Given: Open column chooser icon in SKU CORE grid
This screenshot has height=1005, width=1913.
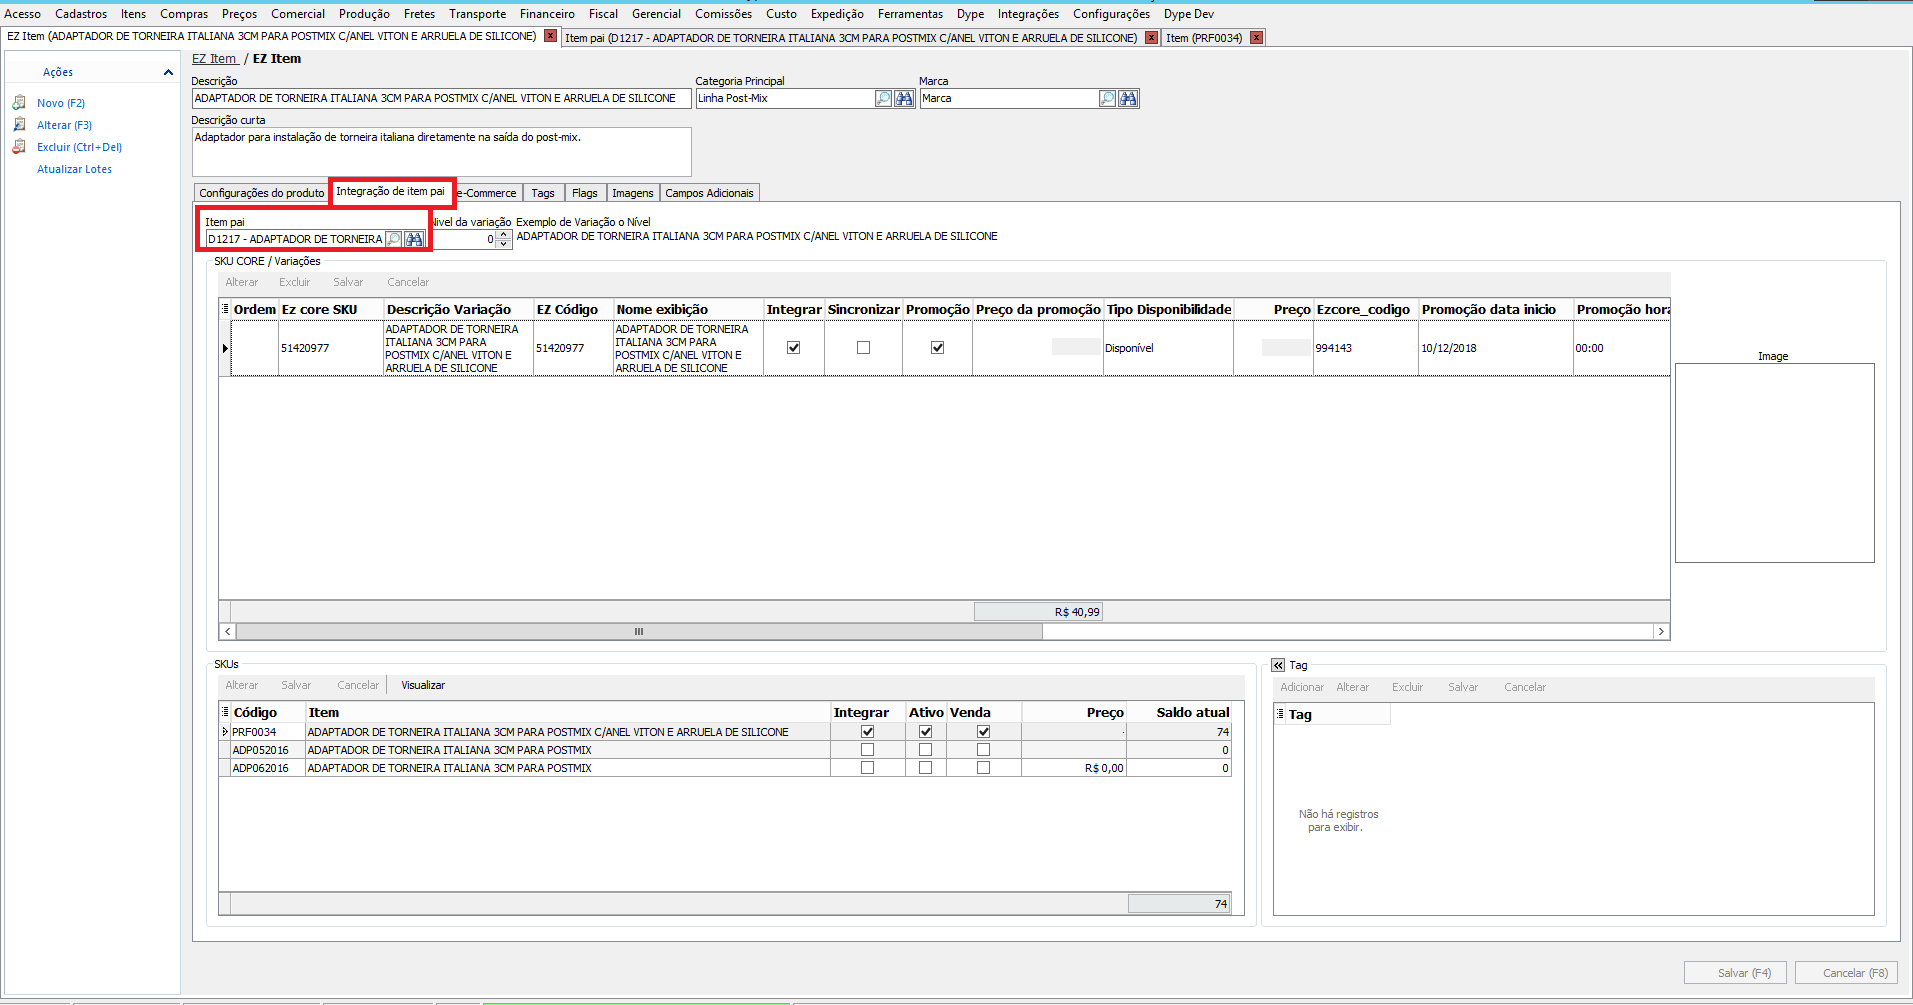Looking at the screenshot, I should tap(225, 309).
